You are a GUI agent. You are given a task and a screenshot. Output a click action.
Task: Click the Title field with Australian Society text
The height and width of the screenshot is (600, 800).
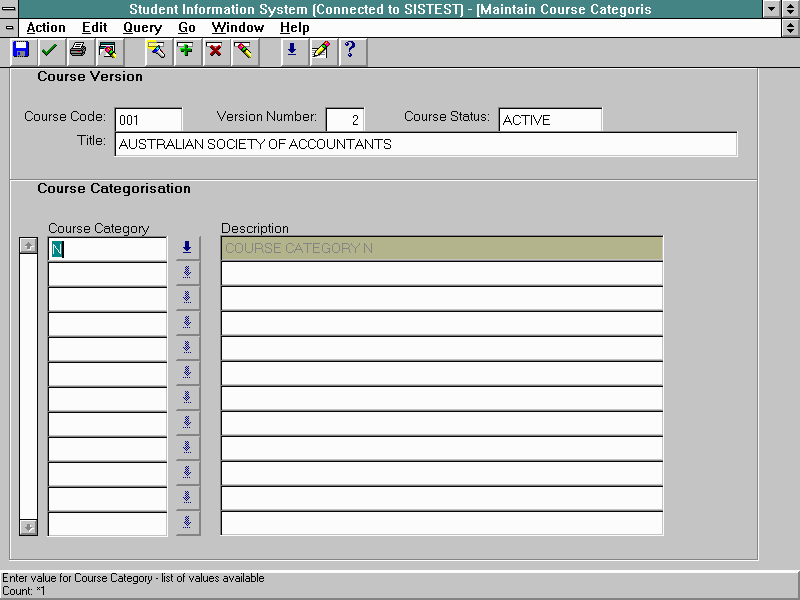coord(425,145)
